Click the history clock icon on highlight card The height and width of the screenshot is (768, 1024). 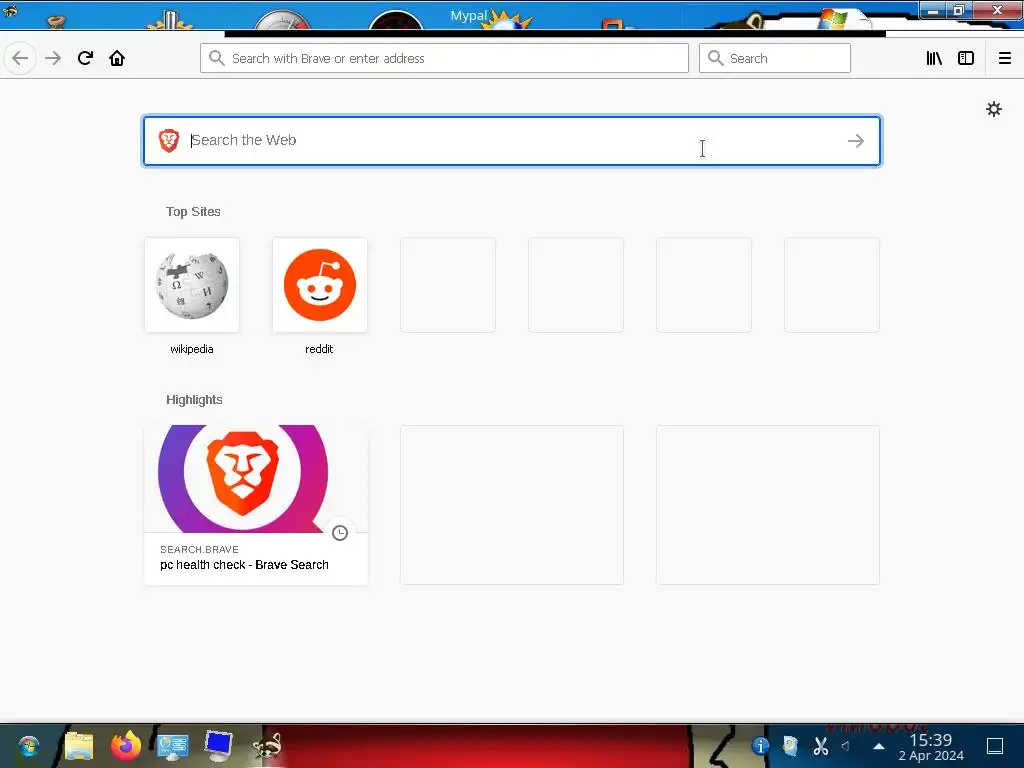tap(340, 533)
